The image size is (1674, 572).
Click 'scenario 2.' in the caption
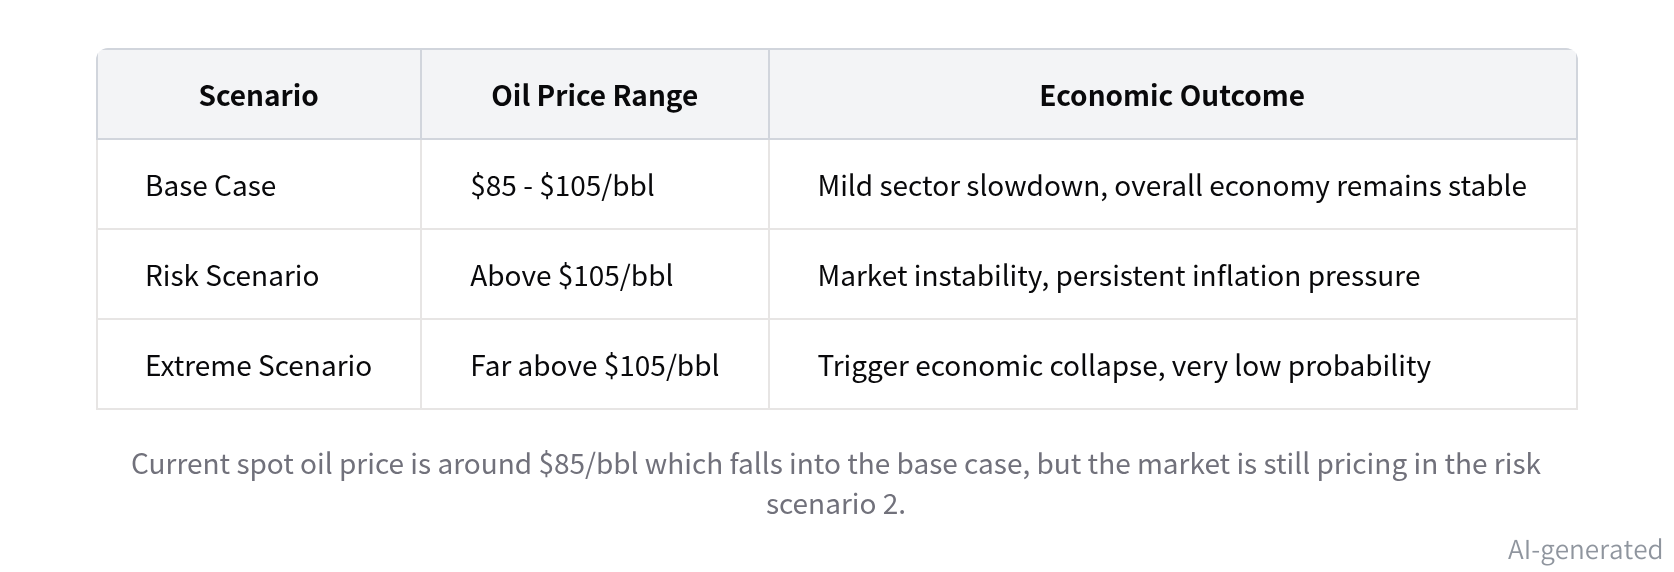[x=836, y=503]
